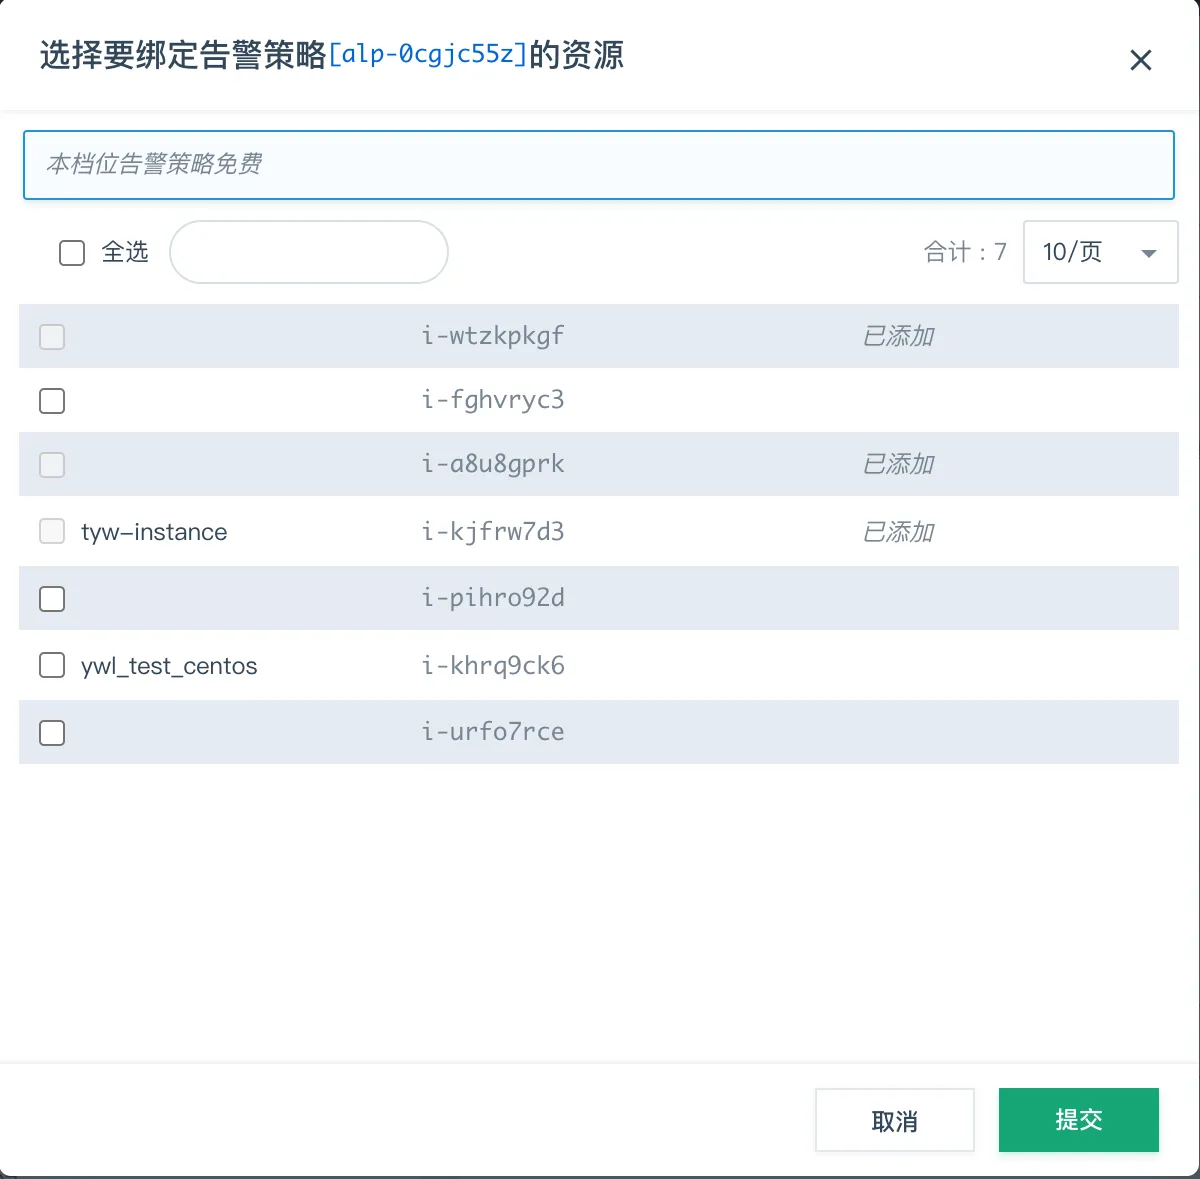Click disabled checkbox for i-a8u8gprk
This screenshot has height=1179, width=1200.
[x=52, y=465]
